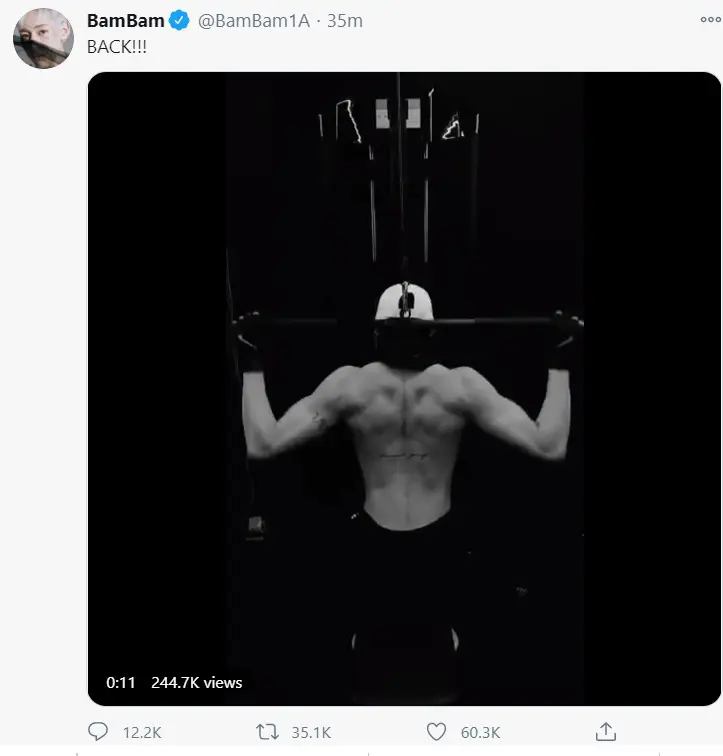Play the video by clicking its center
The image size is (723, 756).
(x=404, y=389)
